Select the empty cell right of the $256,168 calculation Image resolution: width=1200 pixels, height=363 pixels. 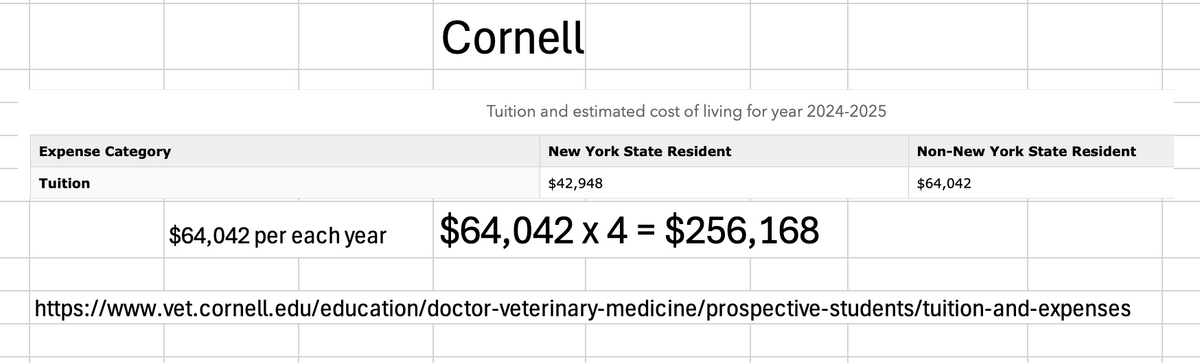(936, 231)
